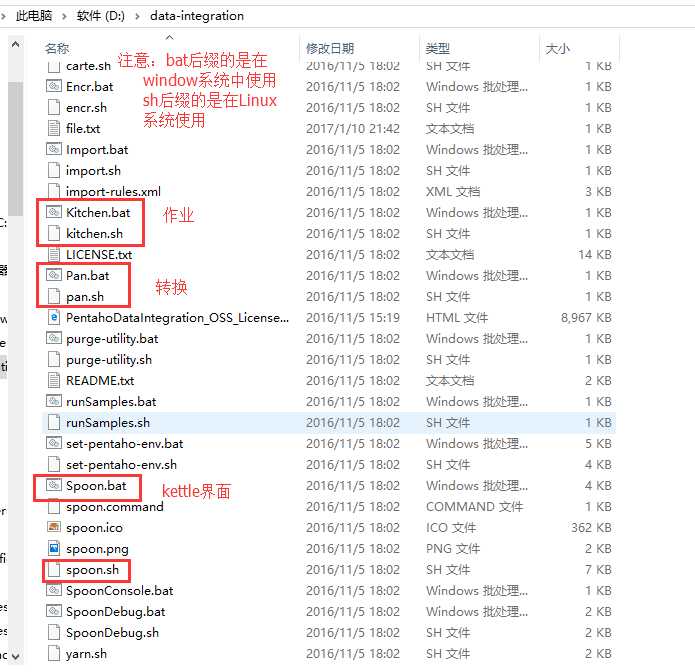Click the 362 KB size value
Screen dimensions: 695x672
coord(591,527)
